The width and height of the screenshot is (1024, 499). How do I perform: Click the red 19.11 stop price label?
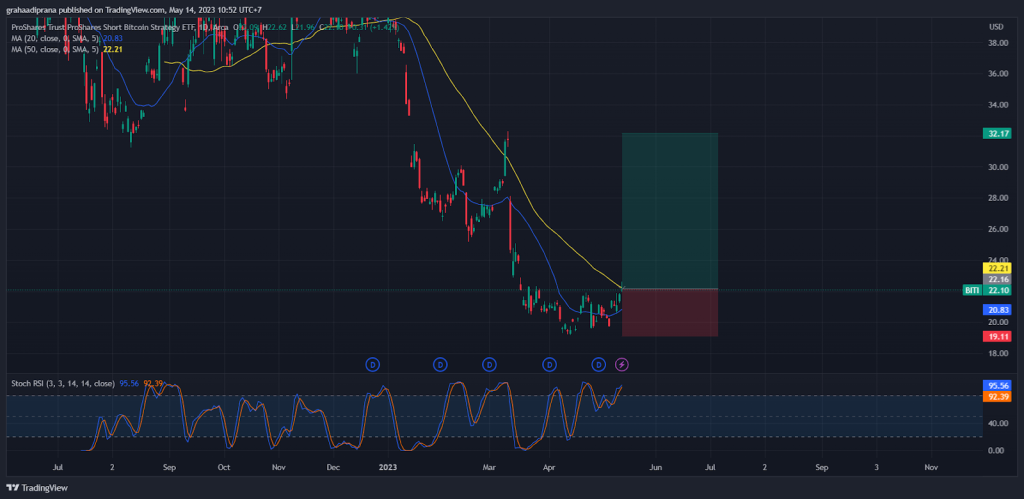click(x=997, y=336)
